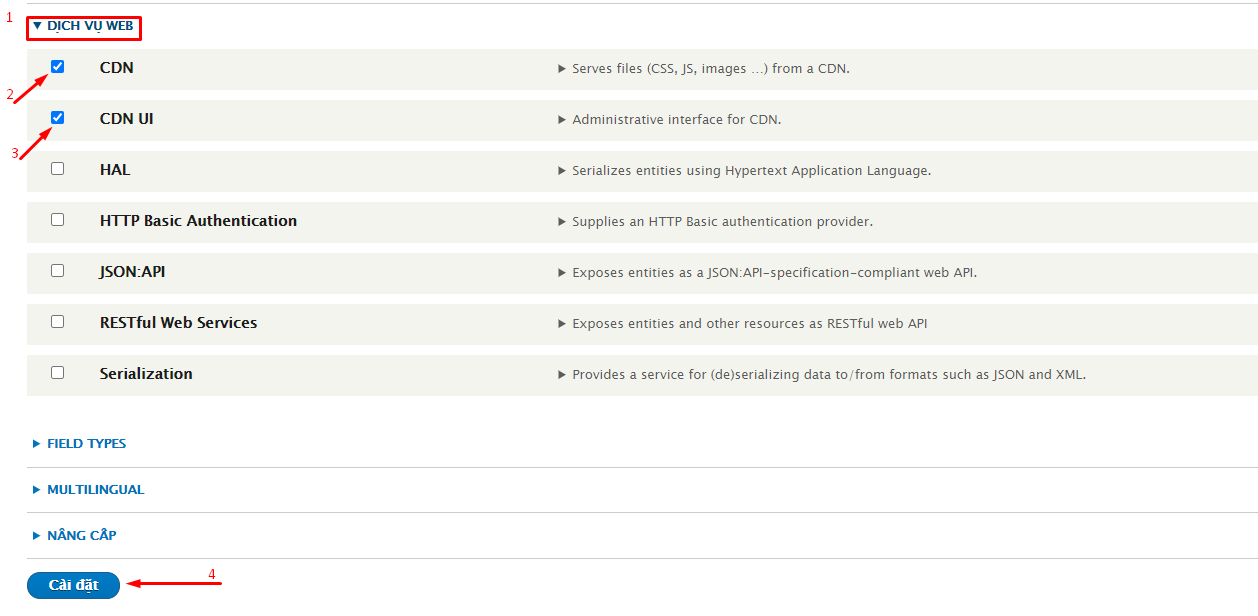Expand Serialization description about JSON and XML
1258x616 pixels.
tap(828, 375)
